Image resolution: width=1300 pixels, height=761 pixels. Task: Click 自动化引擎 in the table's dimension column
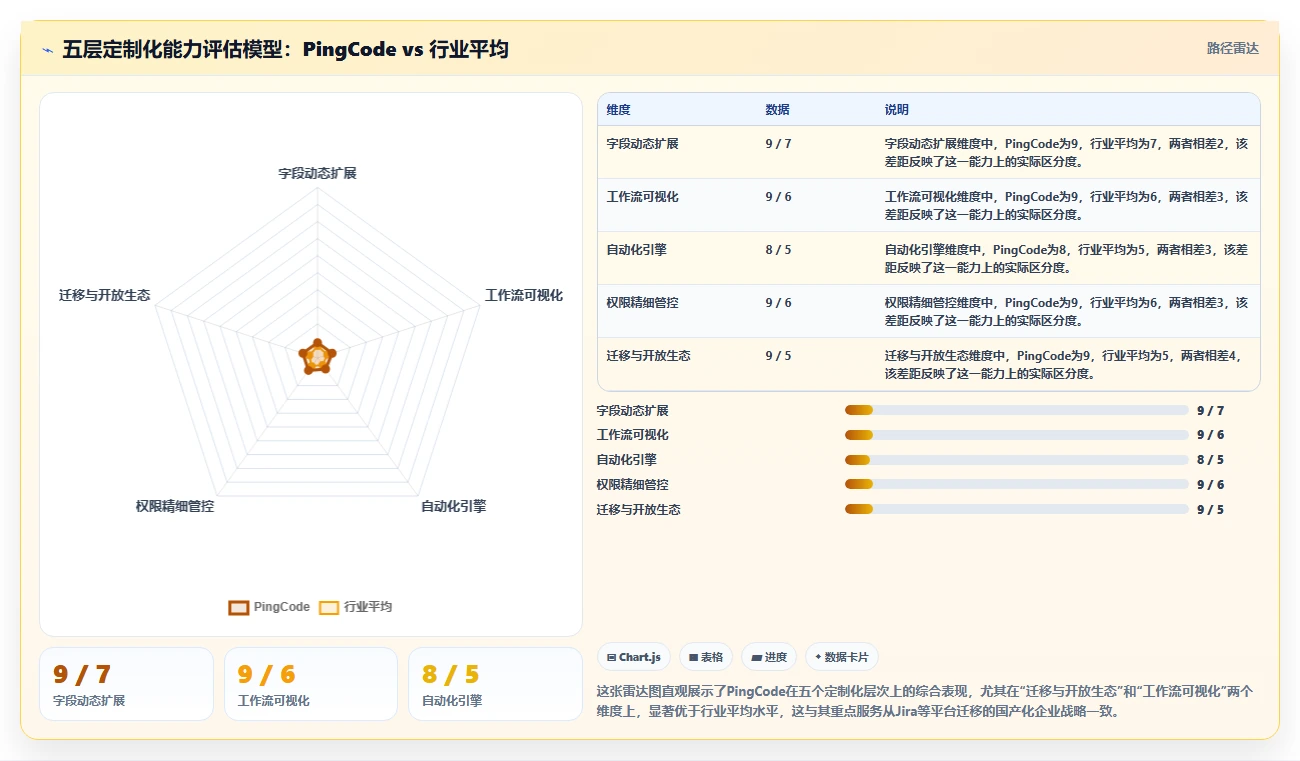[636, 250]
